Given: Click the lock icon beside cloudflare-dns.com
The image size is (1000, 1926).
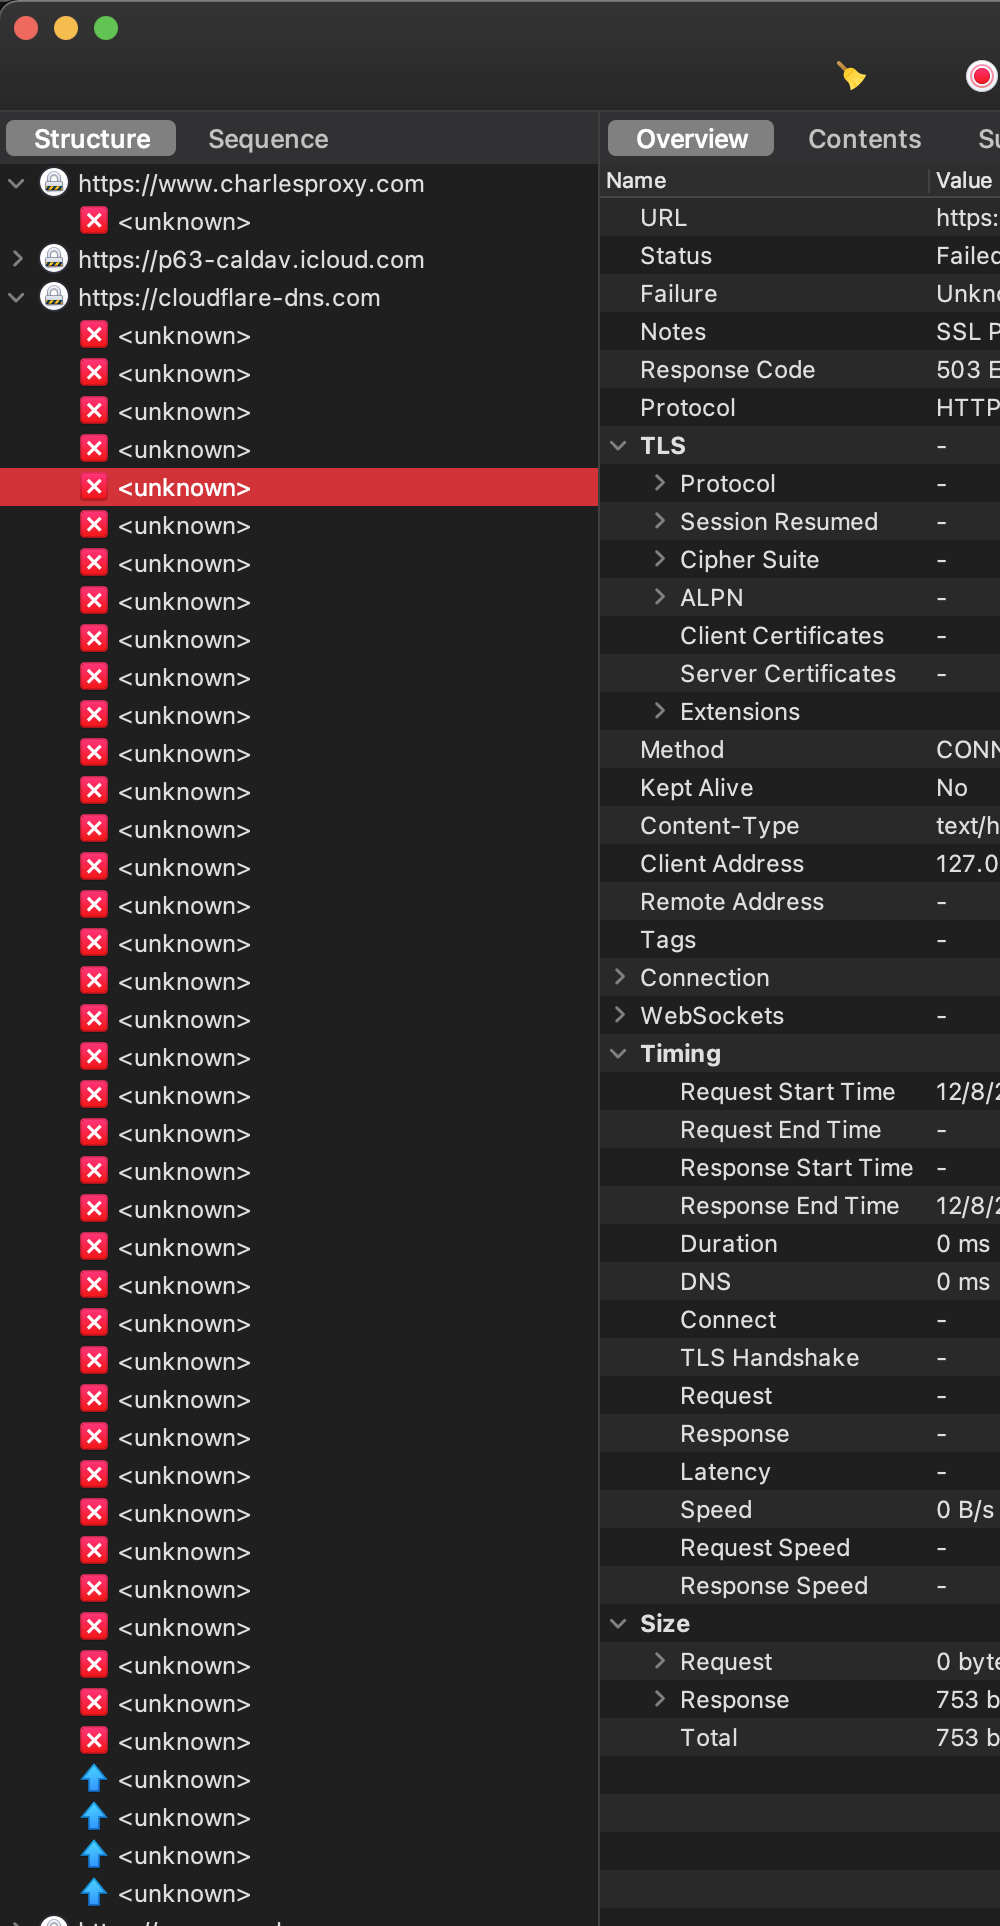Looking at the screenshot, I should (54, 297).
